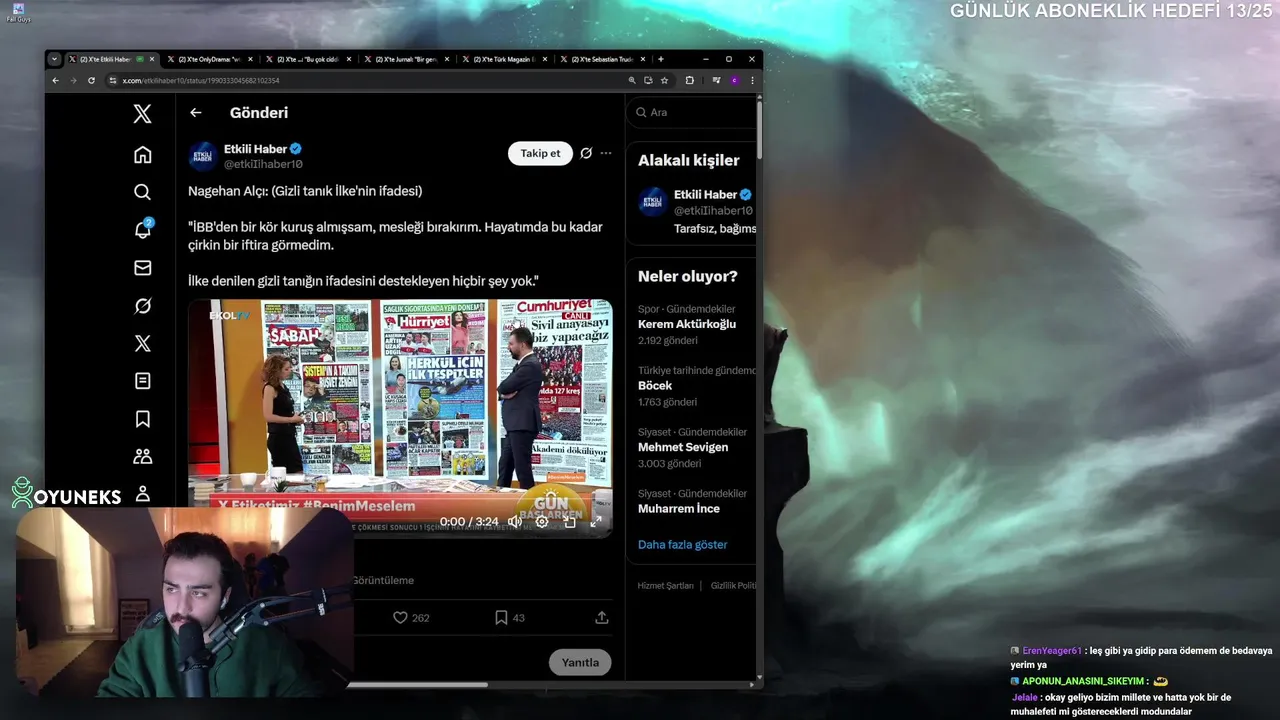Screen dimensions: 1280x720
Task: Open Etkili Haber profile avatar in post
Action: pyautogui.click(x=203, y=156)
